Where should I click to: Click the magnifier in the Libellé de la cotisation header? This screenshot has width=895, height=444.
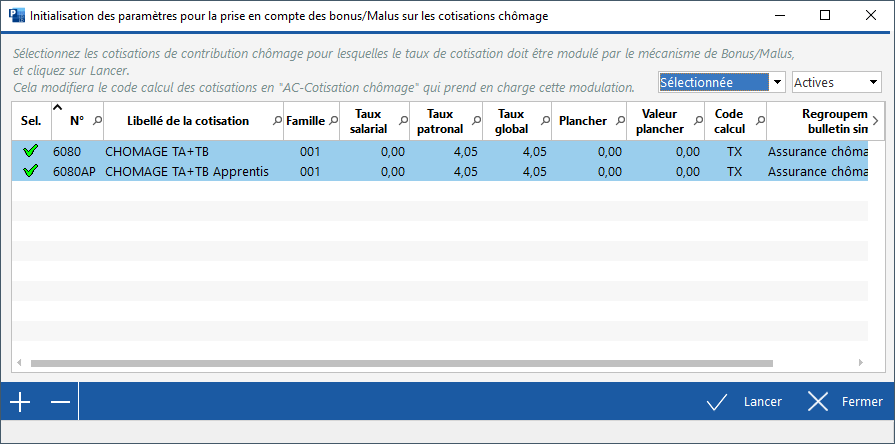click(277, 120)
